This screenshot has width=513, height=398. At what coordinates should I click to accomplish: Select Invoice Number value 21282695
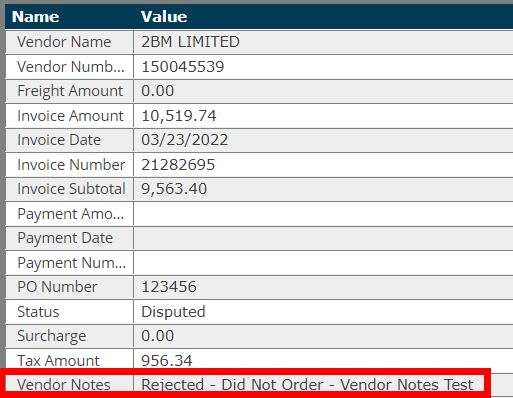click(178, 165)
